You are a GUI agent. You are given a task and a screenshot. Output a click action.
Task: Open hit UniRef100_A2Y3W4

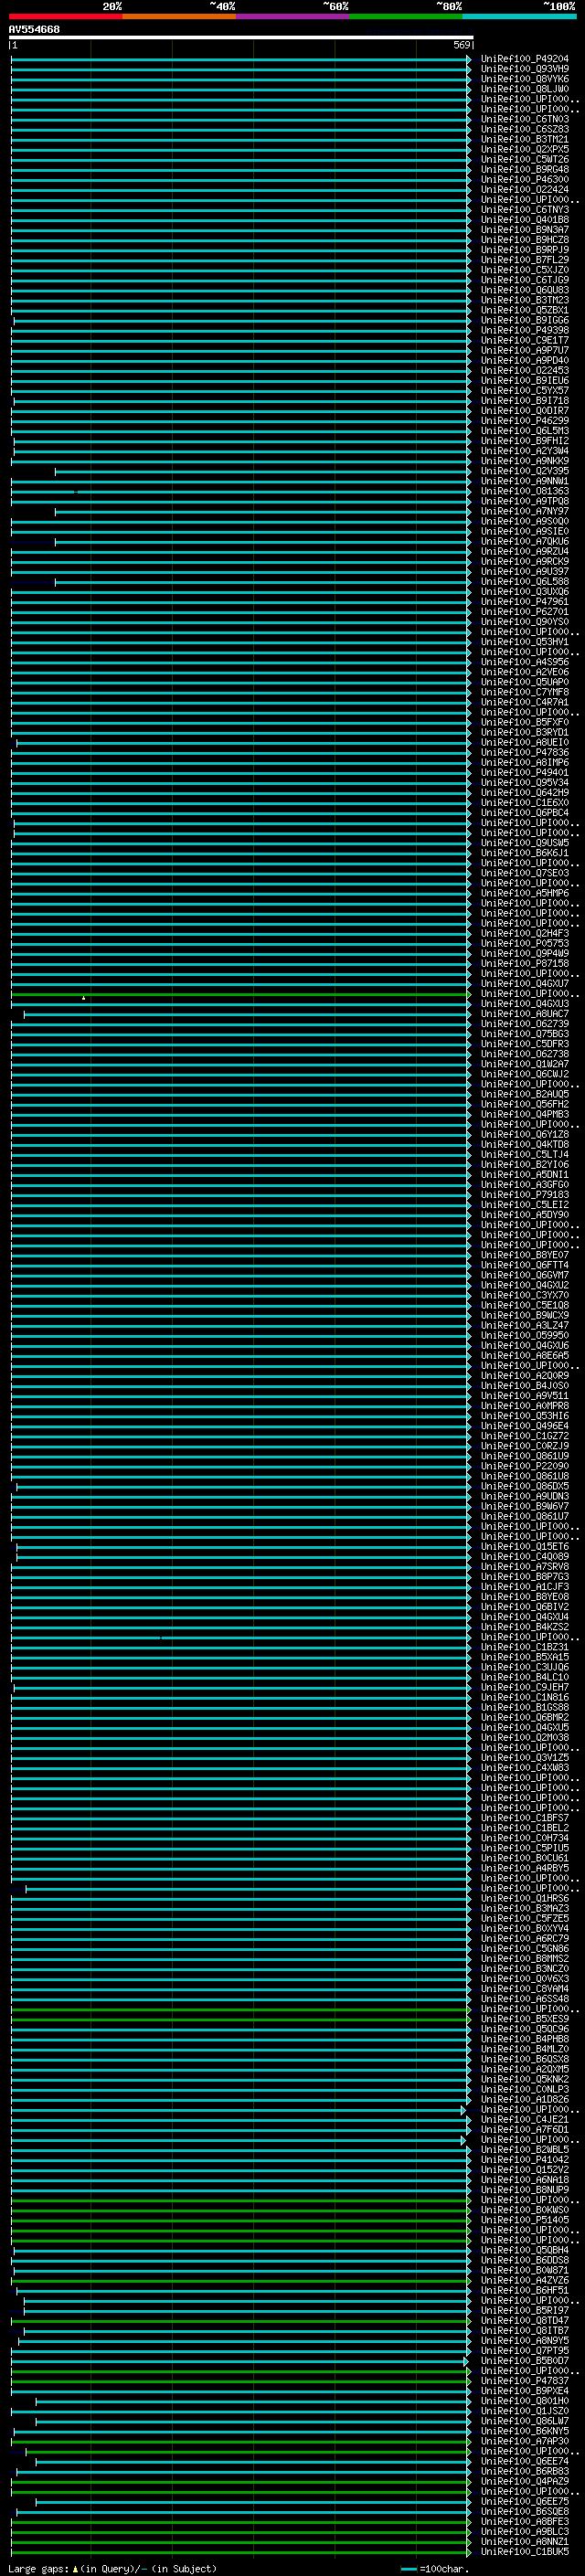(x=524, y=451)
